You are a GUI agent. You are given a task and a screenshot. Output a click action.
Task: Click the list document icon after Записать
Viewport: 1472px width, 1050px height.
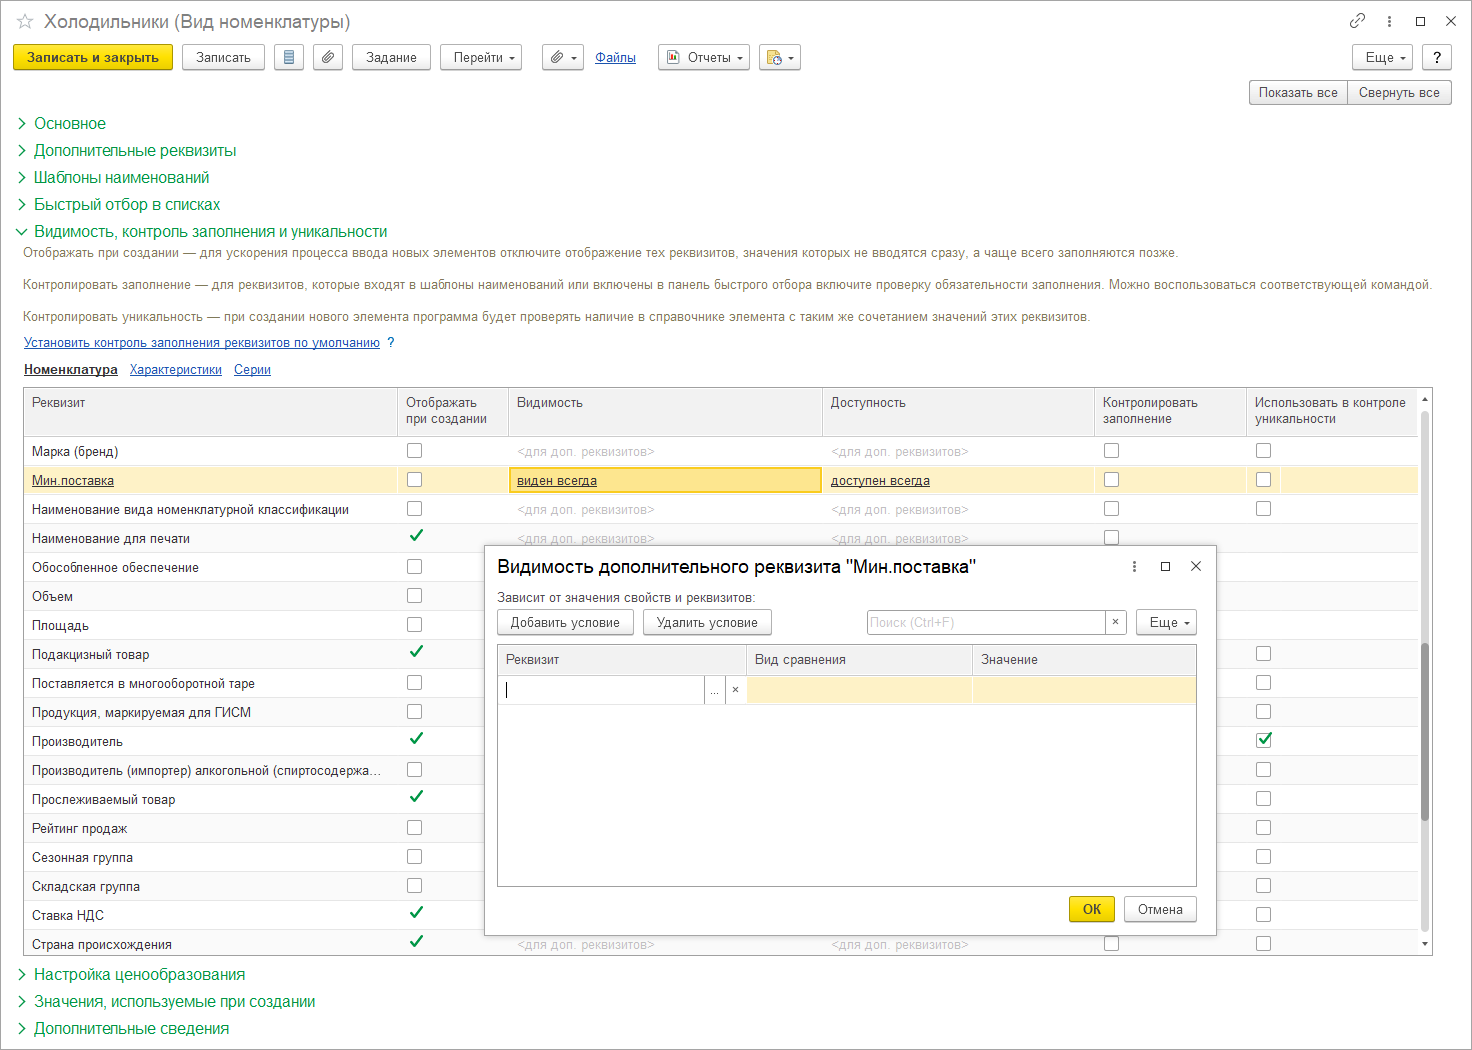click(x=289, y=58)
